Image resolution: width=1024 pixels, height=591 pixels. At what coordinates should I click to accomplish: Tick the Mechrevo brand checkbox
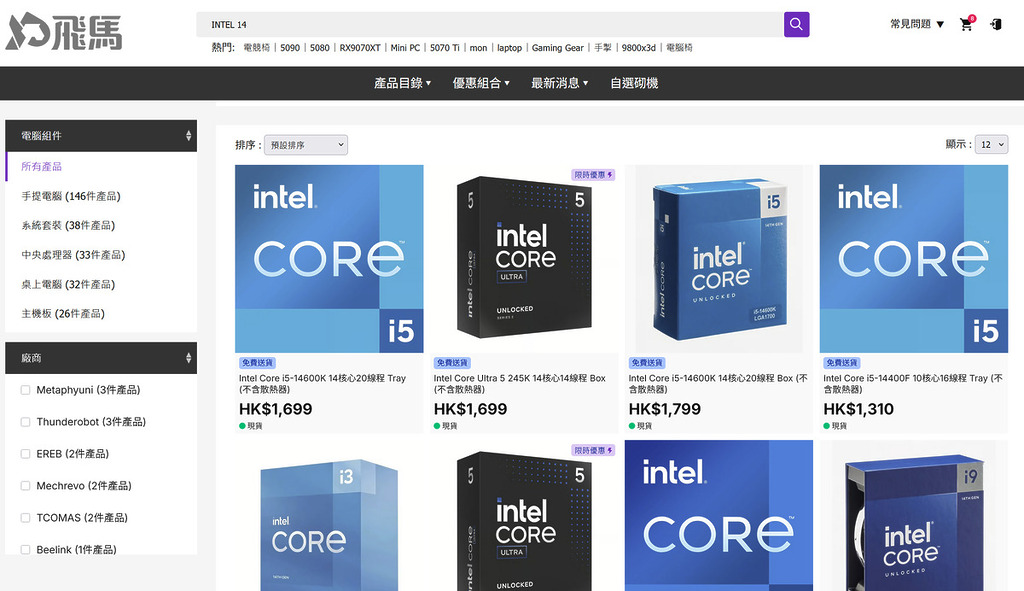tap(26, 486)
